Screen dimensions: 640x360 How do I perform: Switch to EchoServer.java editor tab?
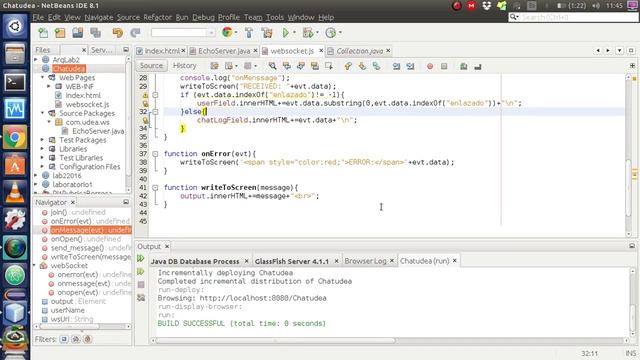coord(224,51)
